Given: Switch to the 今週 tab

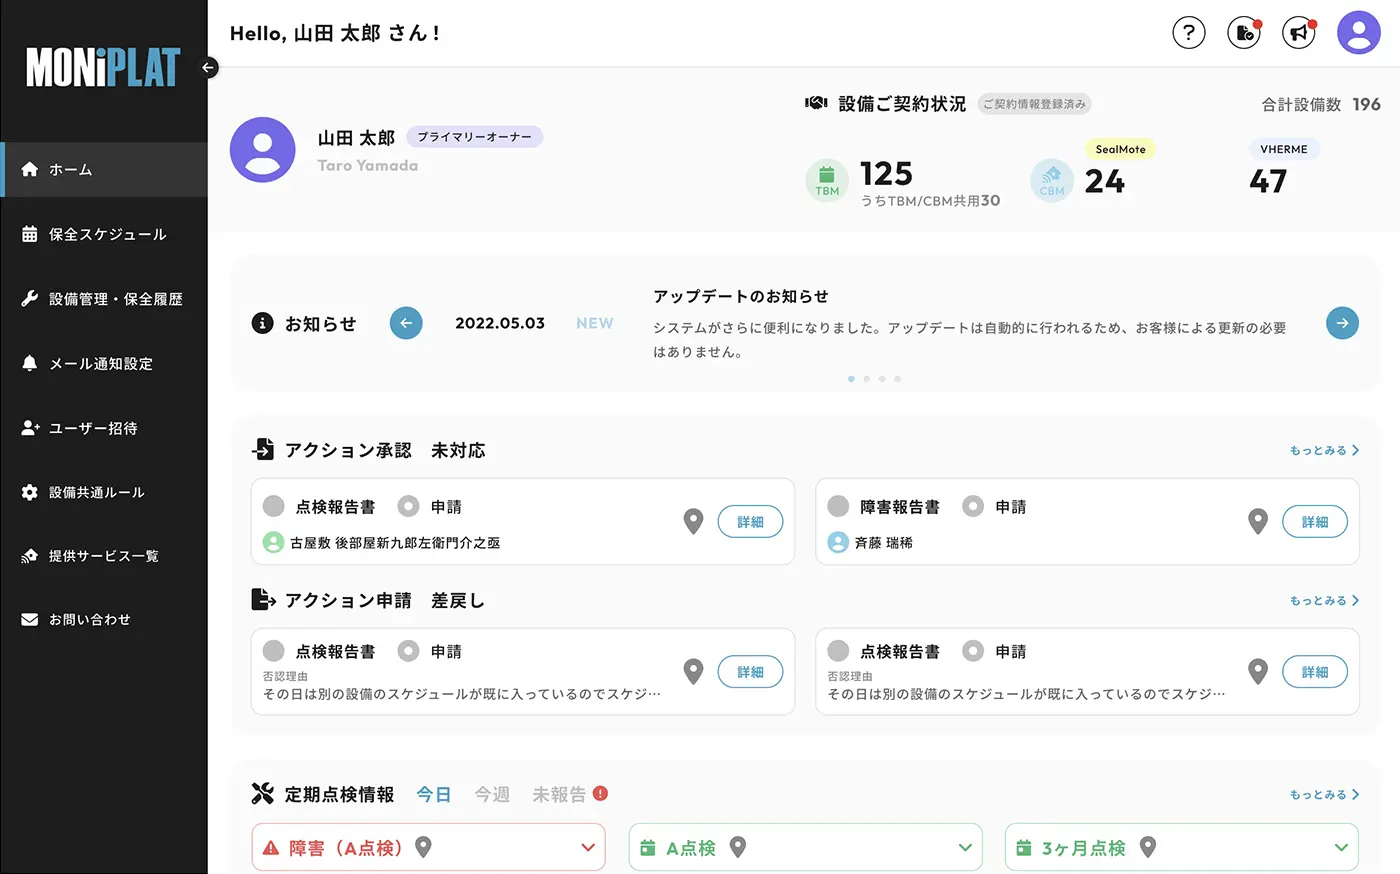Looking at the screenshot, I should tap(492, 793).
